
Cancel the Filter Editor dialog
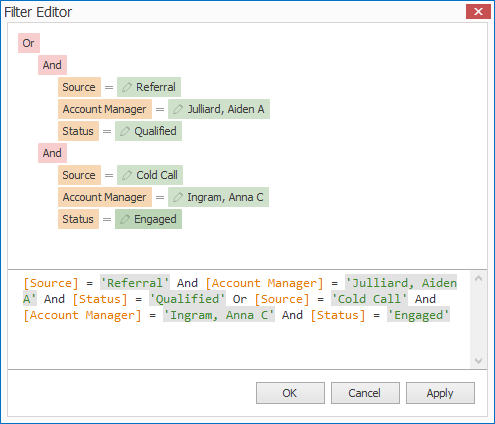click(365, 393)
